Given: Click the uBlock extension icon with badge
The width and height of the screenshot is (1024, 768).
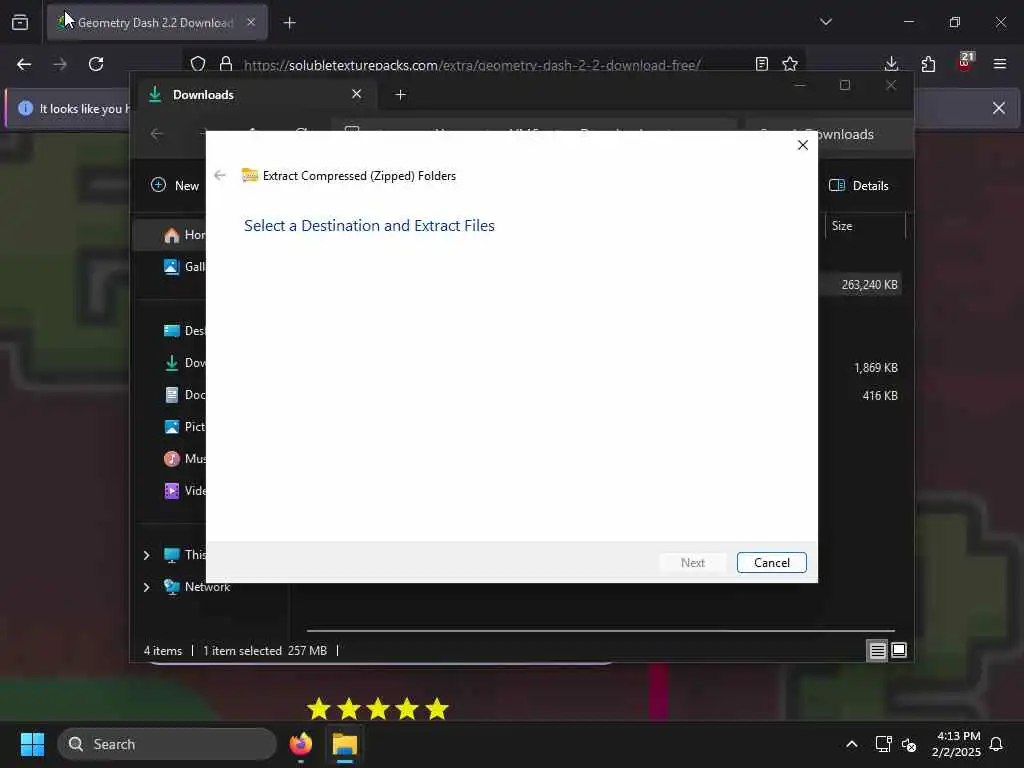Looking at the screenshot, I should (965, 63).
